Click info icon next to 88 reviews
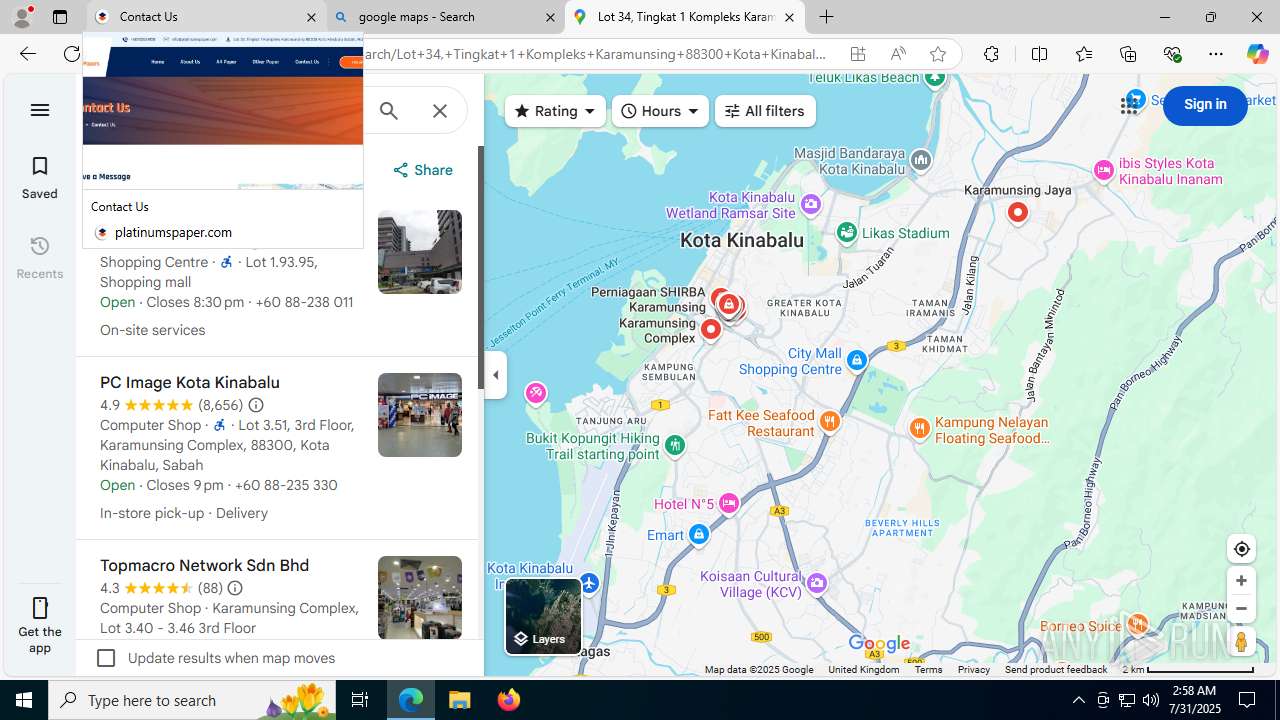Screen dimensions: 1280x720 pyautogui.click(x=235, y=588)
